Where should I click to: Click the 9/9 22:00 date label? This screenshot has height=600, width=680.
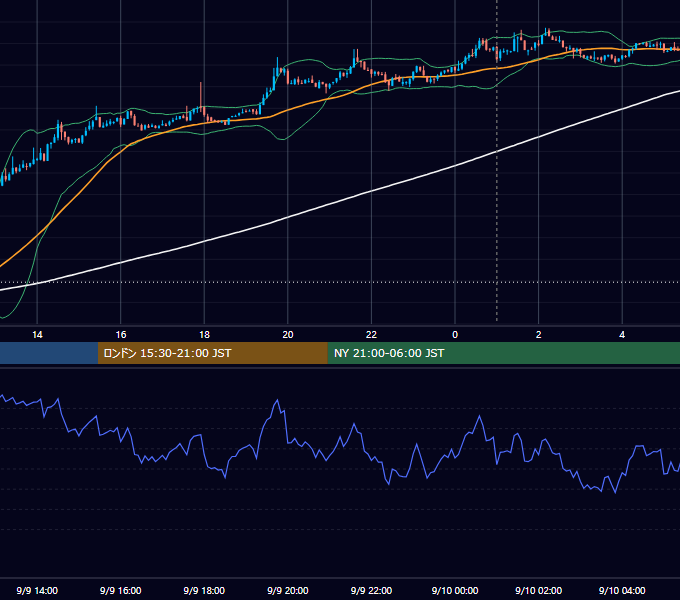tap(371, 590)
